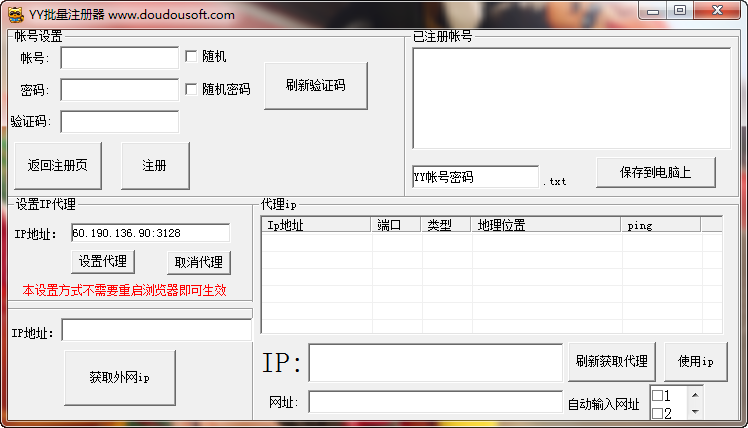Click the 端口 column header
The image size is (748, 428).
[396, 225]
